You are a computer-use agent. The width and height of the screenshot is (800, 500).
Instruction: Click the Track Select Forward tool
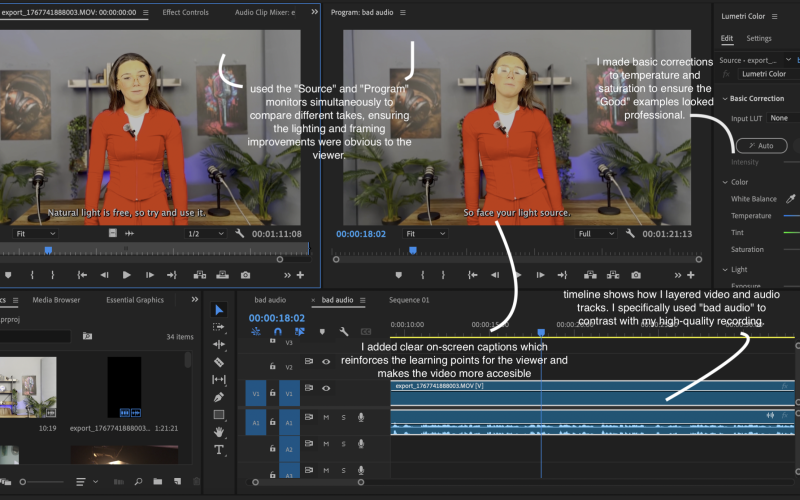219,327
